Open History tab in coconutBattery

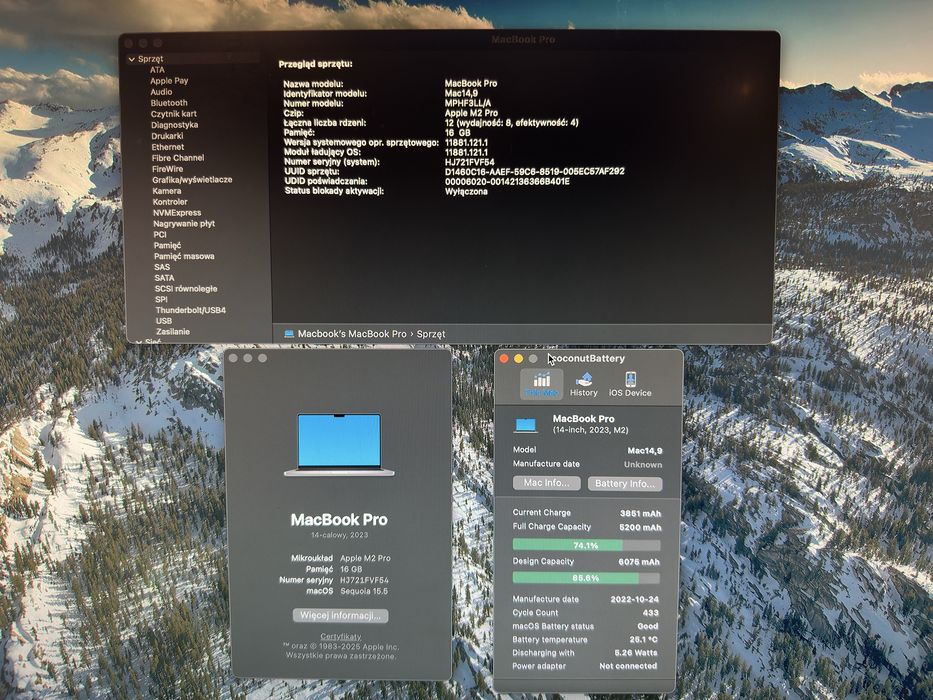(584, 385)
